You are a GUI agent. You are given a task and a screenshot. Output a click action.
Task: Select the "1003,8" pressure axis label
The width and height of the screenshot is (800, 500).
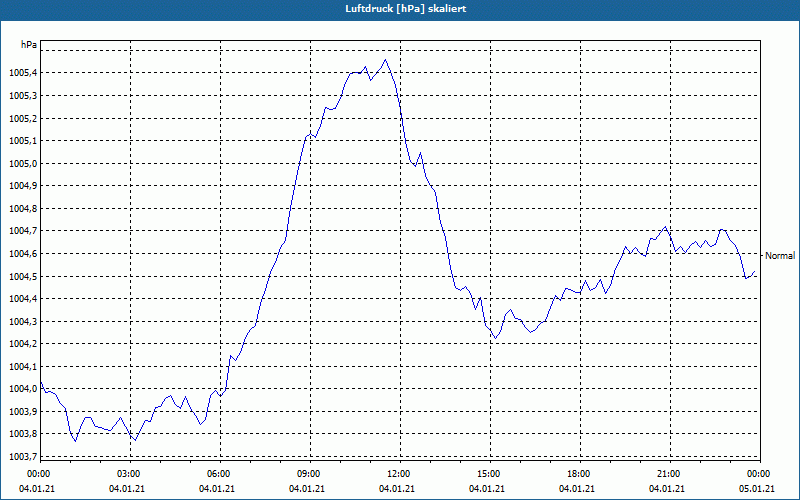23,434
